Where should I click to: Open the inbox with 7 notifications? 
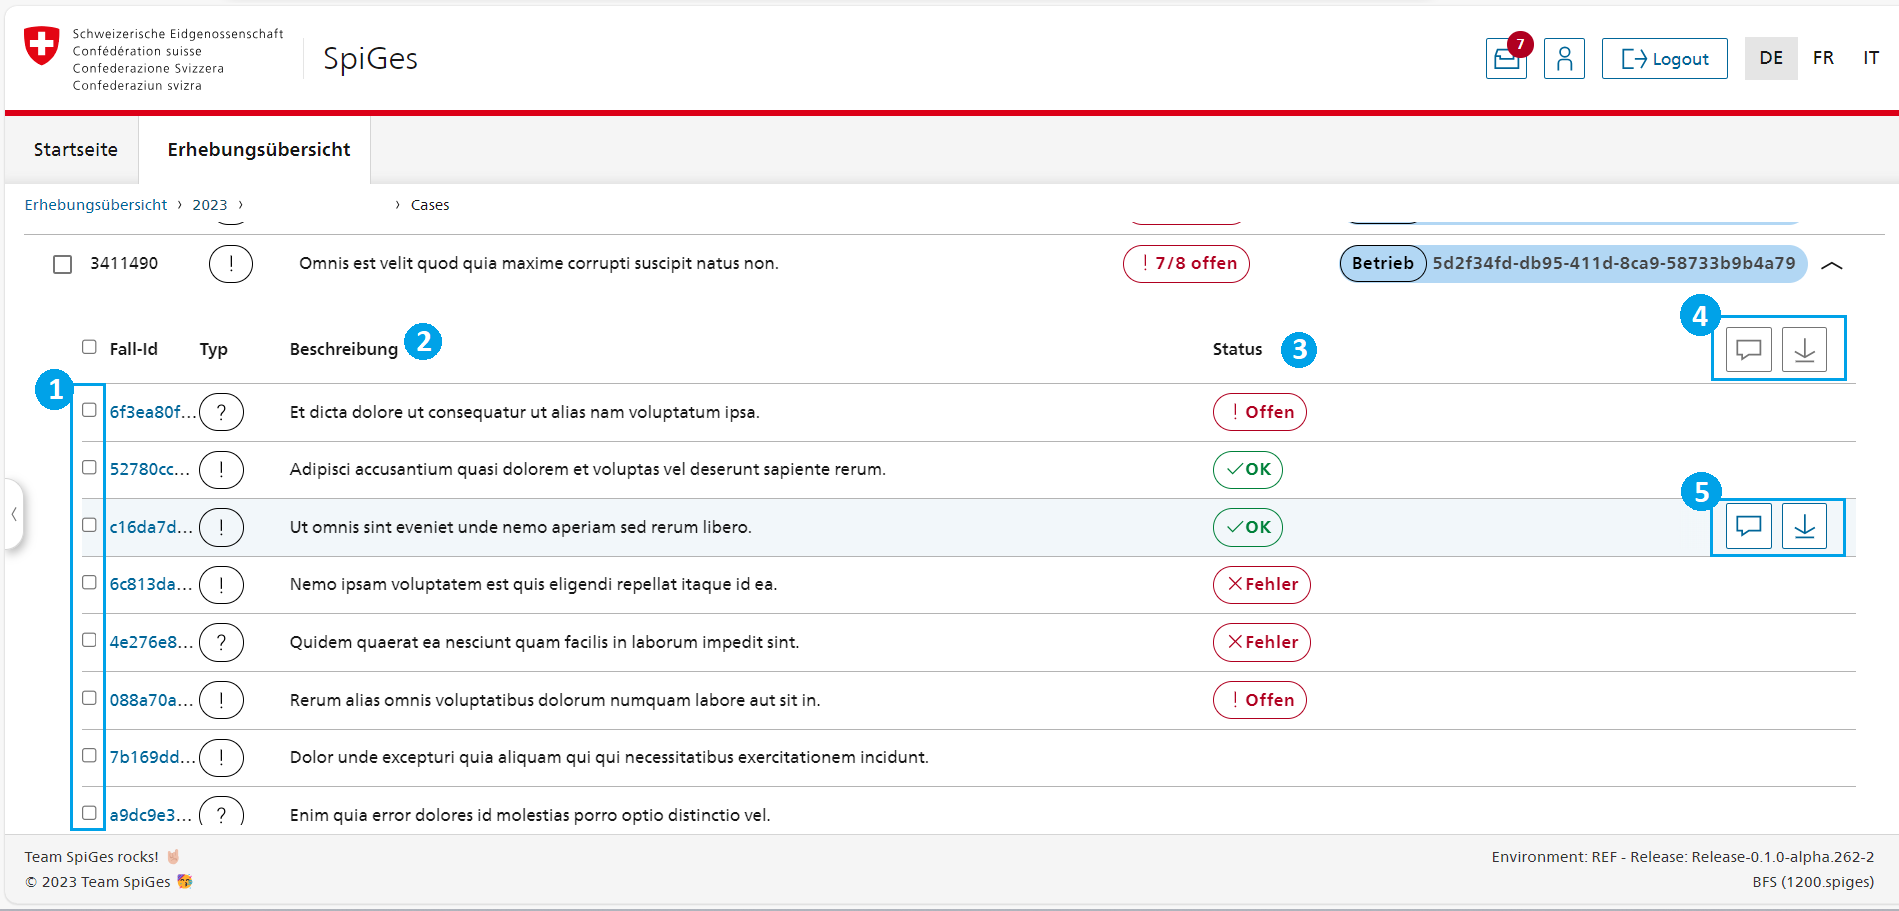pos(1505,59)
